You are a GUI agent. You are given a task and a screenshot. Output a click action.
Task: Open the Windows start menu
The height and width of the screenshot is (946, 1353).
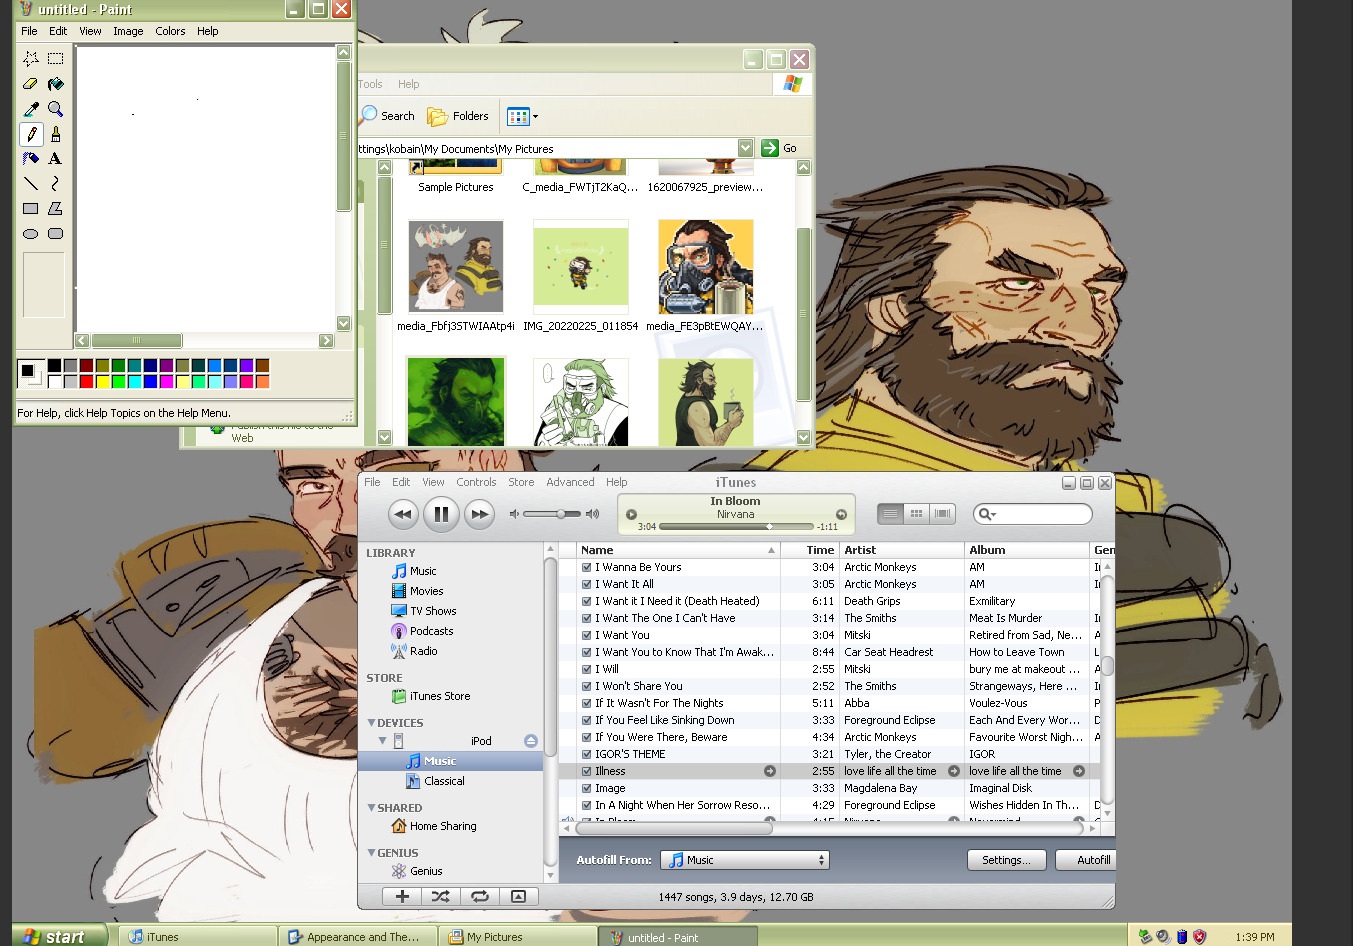point(58,936)
